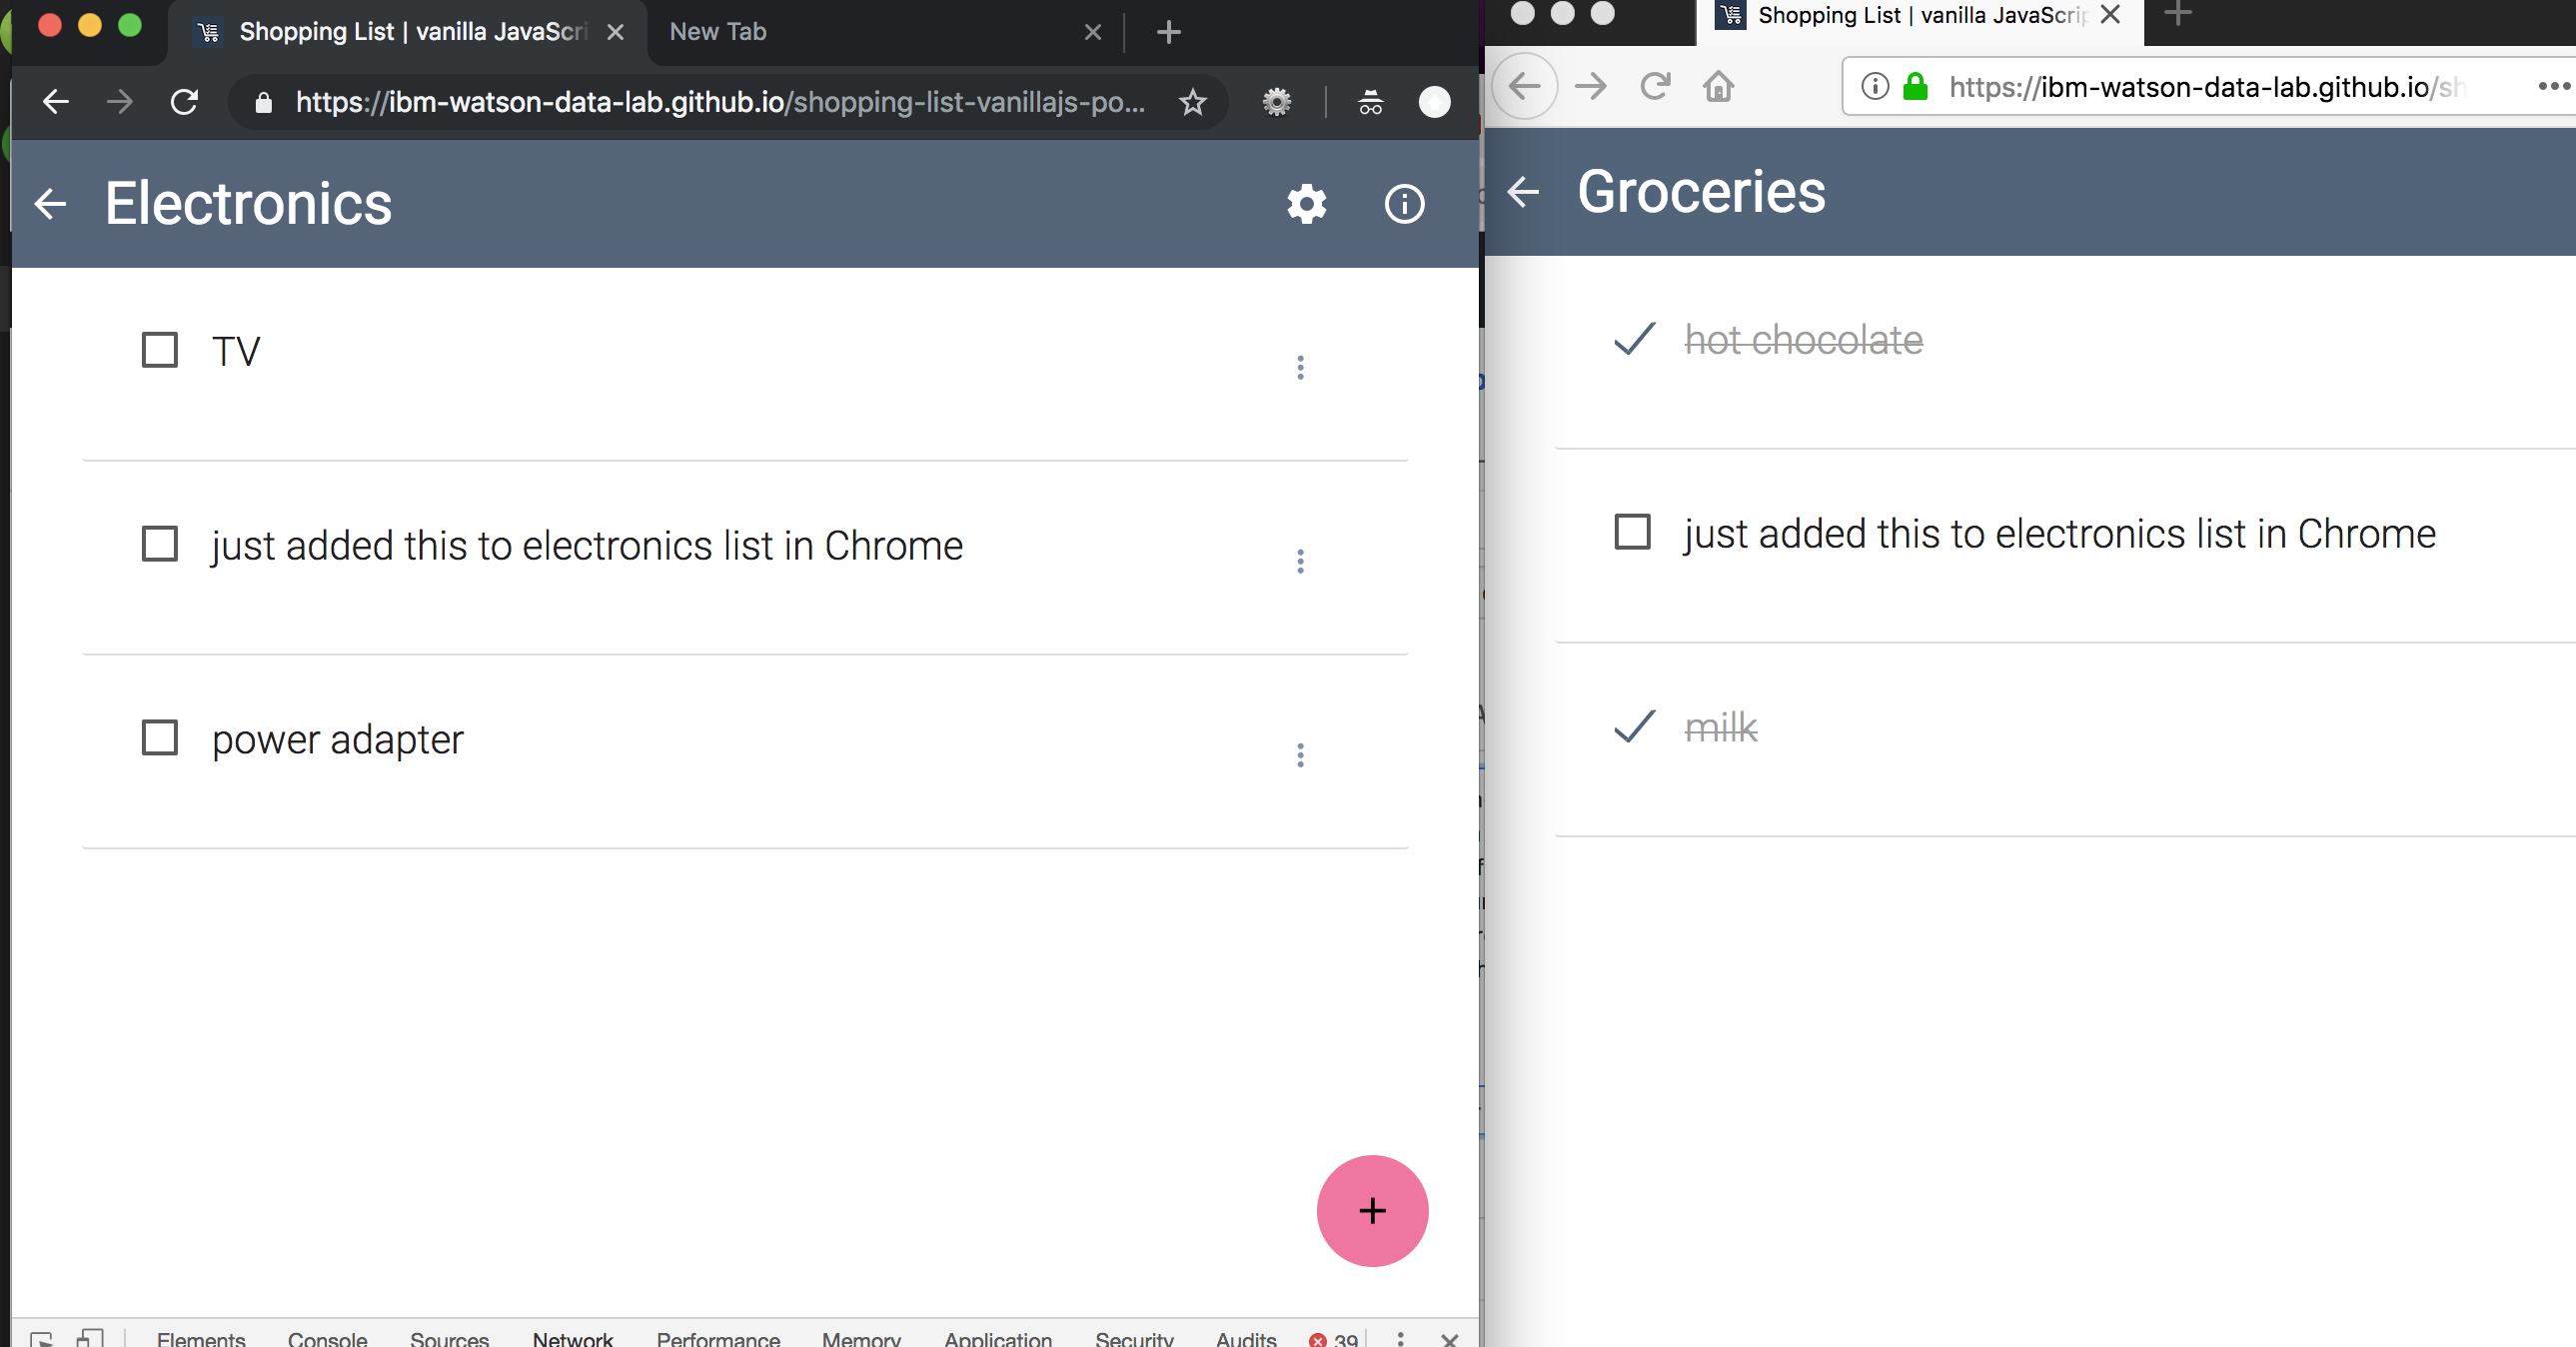The width and height of the screenshot is (2576, 1347).
Task: Open a new Chrome tab with plus
Action: point(1168,33)
